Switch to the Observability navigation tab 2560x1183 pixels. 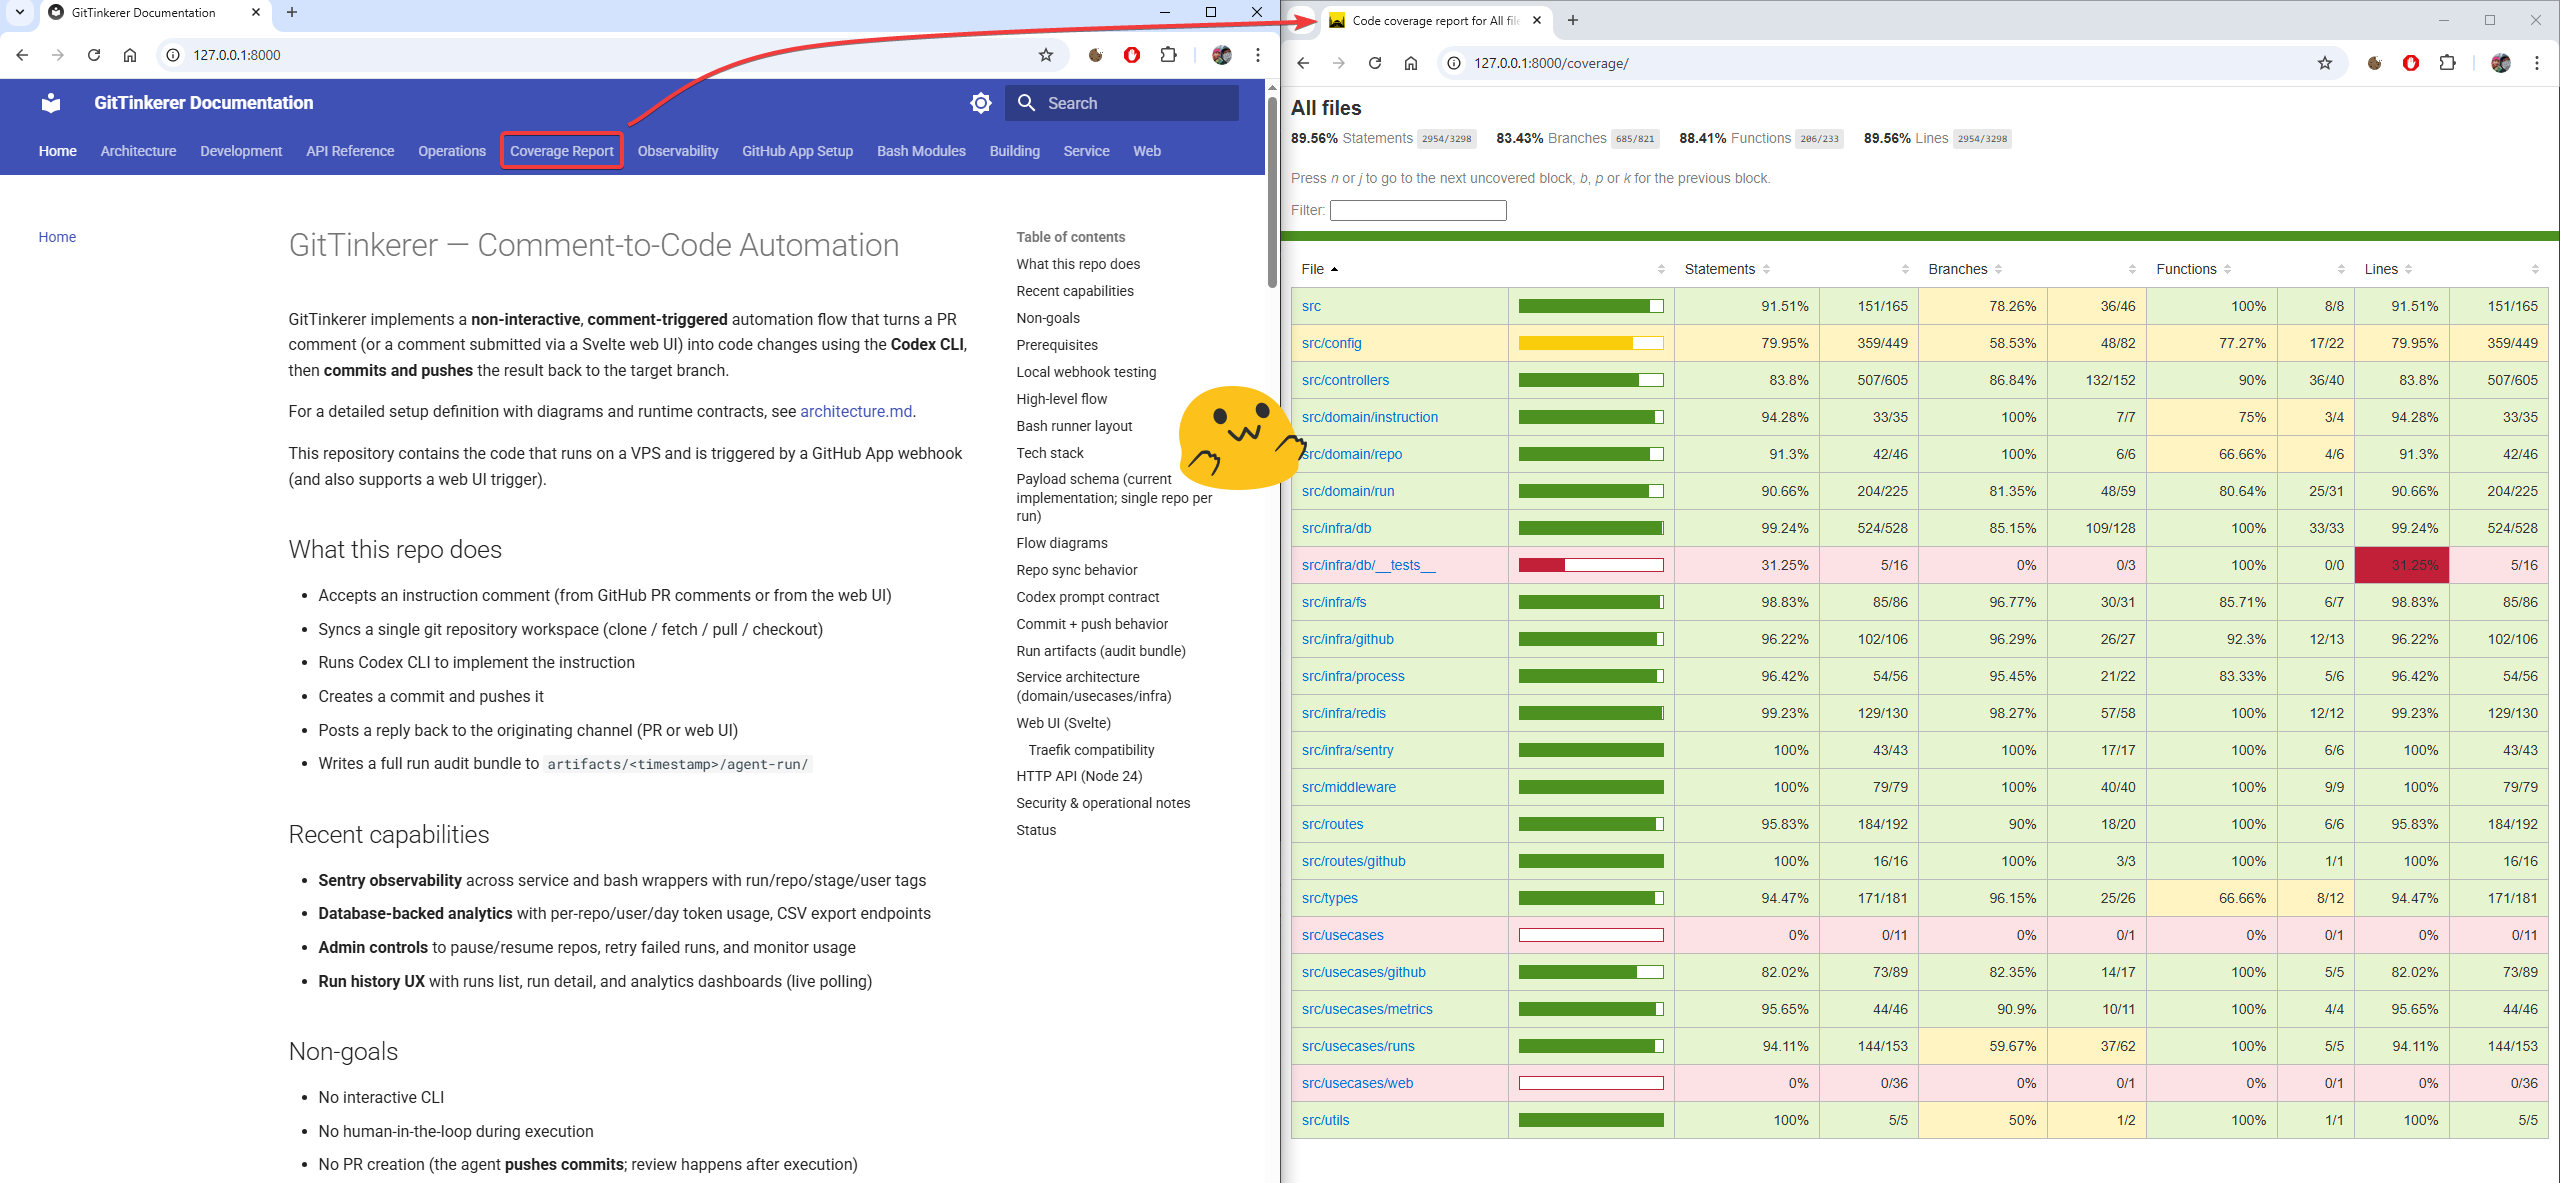coord(677,151)
